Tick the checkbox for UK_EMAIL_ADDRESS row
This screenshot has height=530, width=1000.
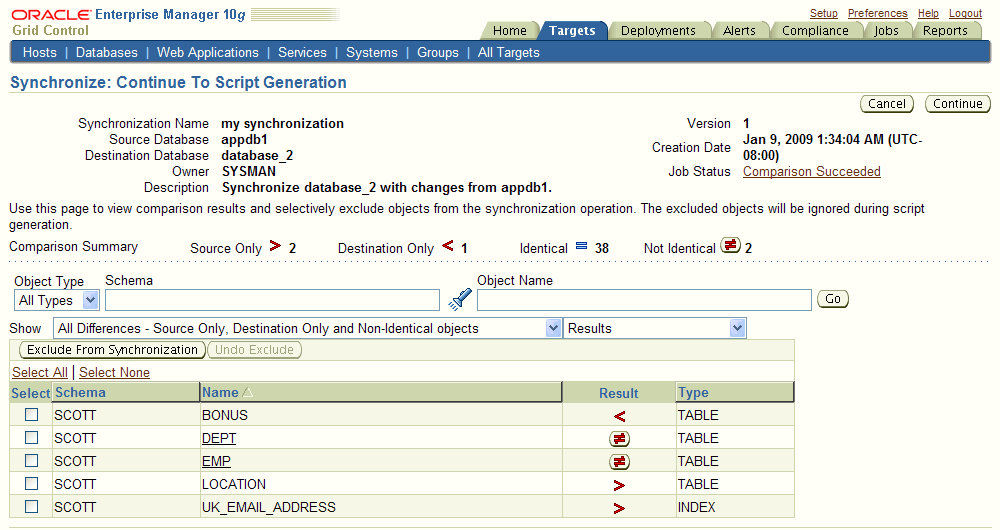[31, 506]
